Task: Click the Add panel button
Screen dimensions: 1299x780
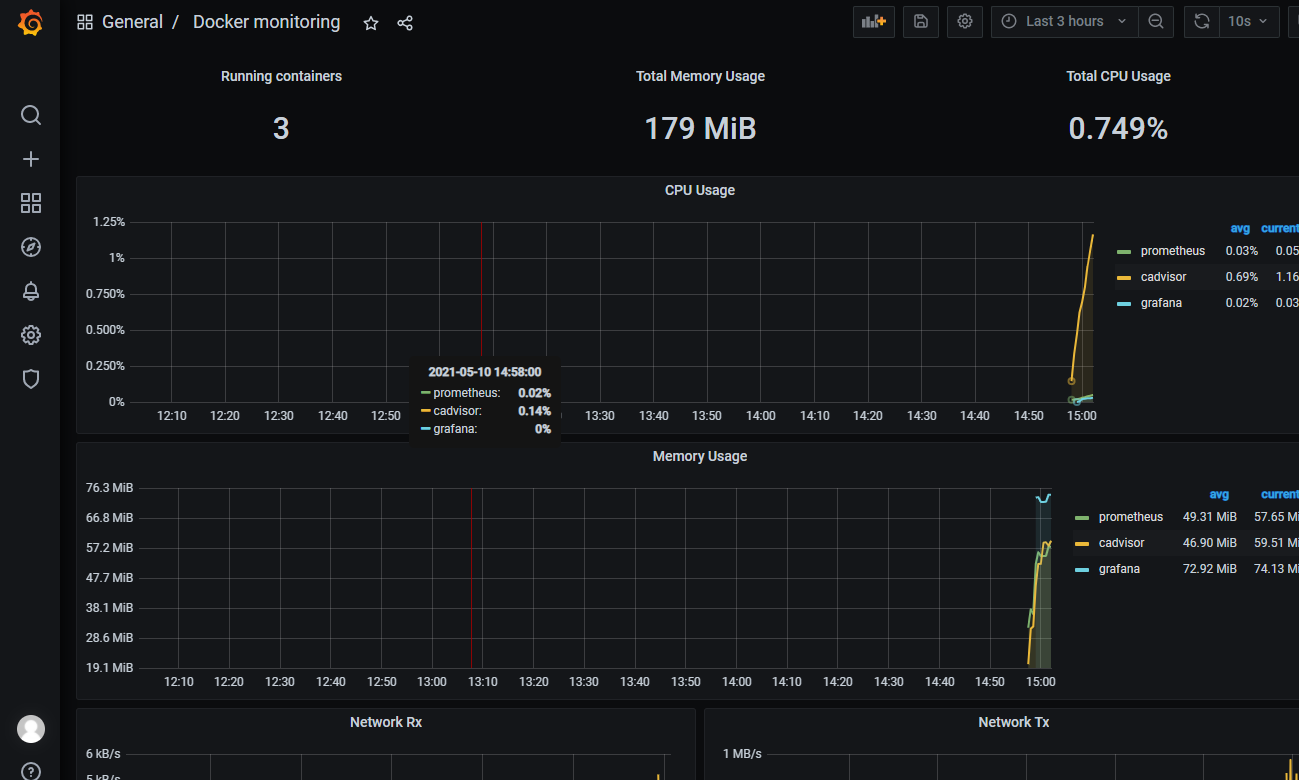Action: pyautogui.click(x=873, y=21)
